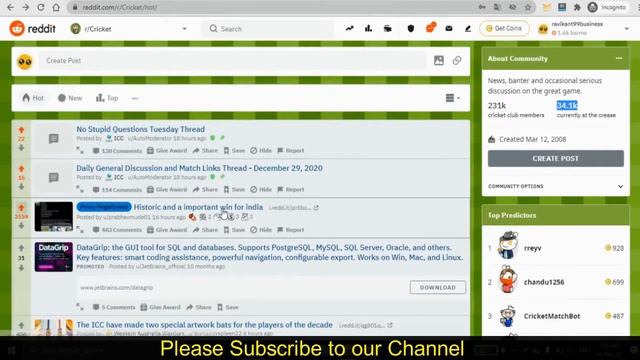Focus the Reddit search field
Image resolution: width=640 pixels, height=360 pixels.
(267, 29)
